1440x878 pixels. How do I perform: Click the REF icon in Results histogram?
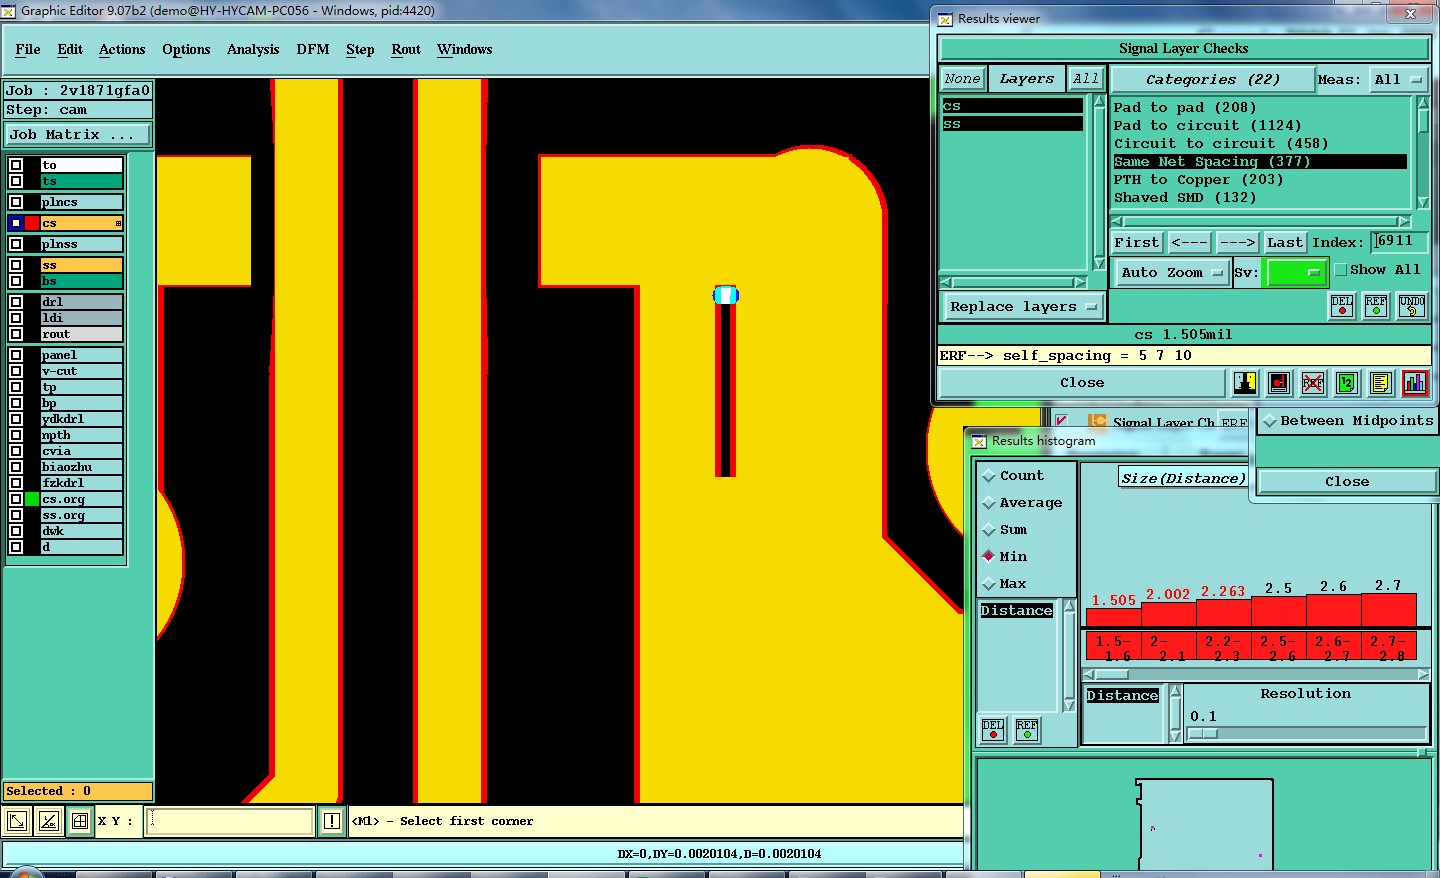tap(1027, 730)
